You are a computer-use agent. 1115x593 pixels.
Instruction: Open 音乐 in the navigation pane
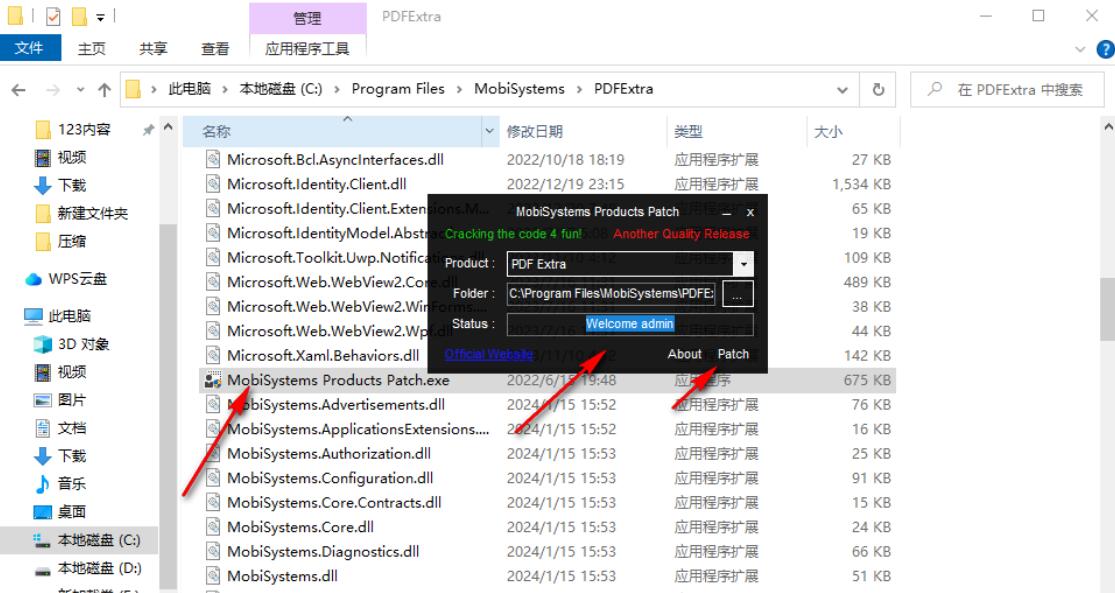[x=71, y=484]
